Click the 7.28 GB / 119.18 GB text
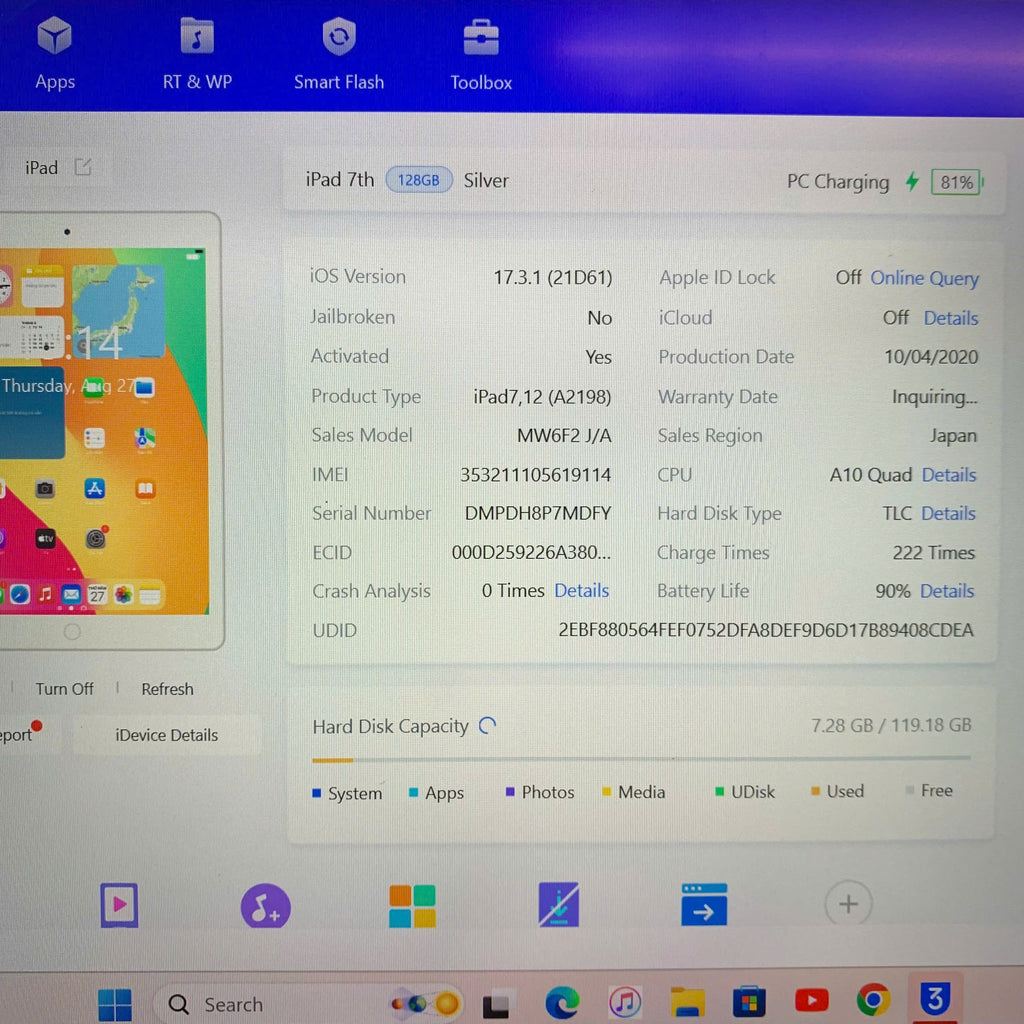The width and height of the screenshot is (1024, 1024). [891, 725]
